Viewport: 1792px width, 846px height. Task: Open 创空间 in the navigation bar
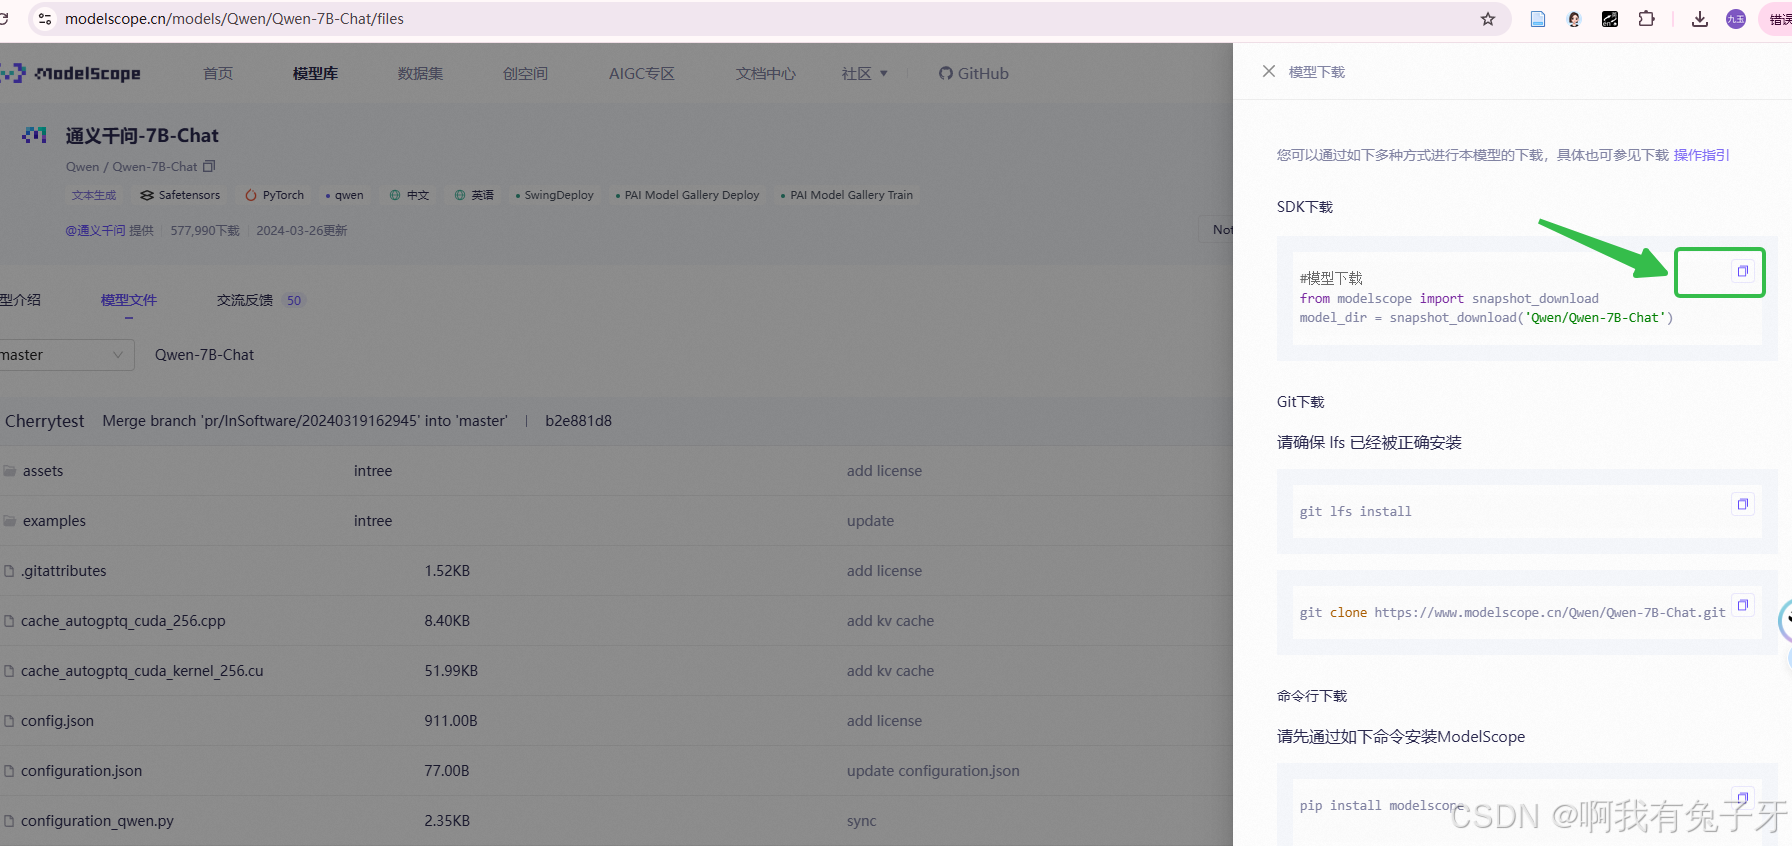click(x=525, y=73)
